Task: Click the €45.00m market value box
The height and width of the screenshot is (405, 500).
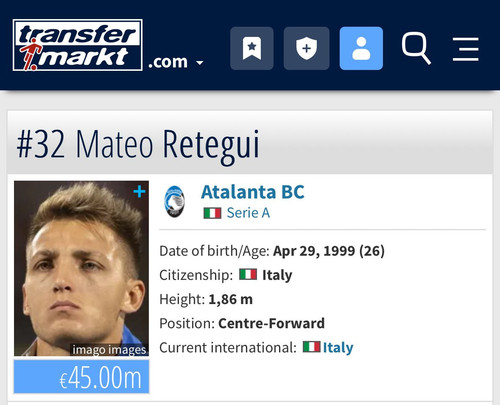Action: [81, 377]
